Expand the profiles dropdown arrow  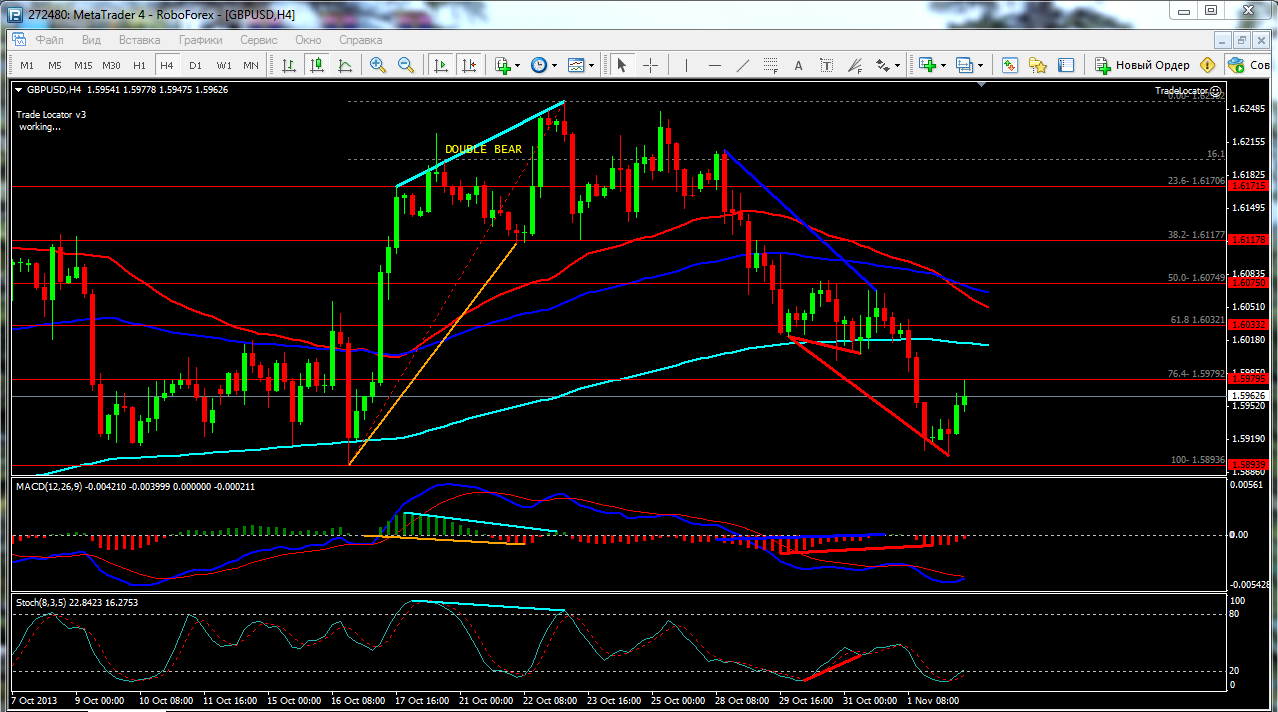pos(979,66)
